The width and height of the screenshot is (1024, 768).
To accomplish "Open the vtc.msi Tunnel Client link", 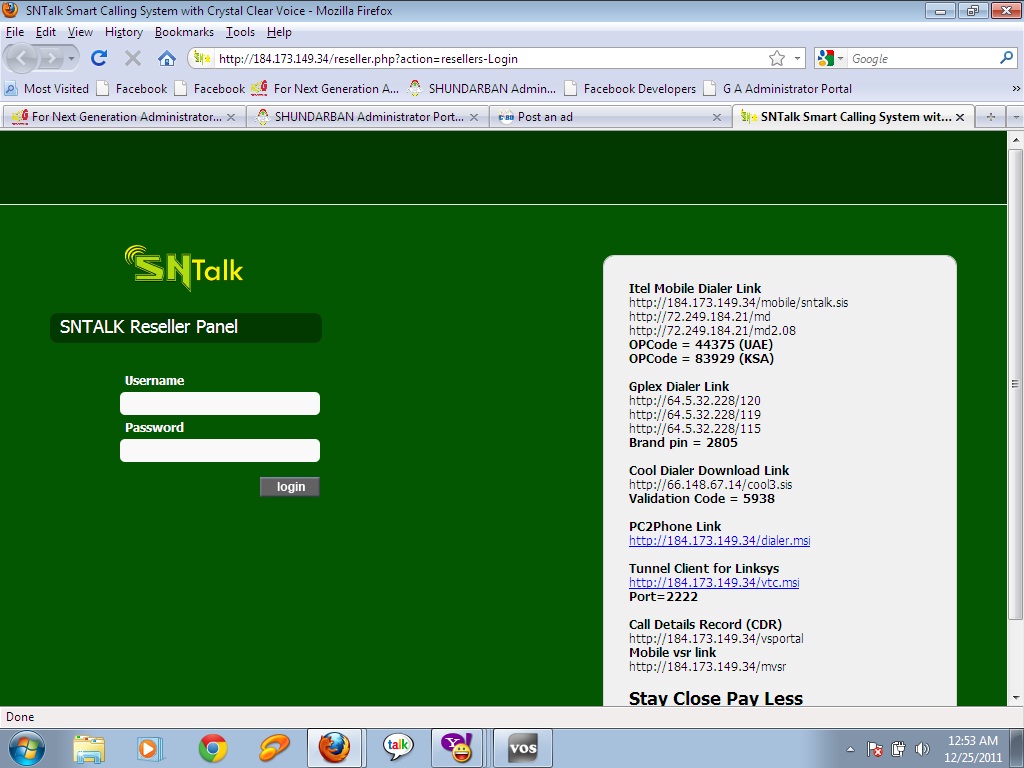I will click(714, 583).
